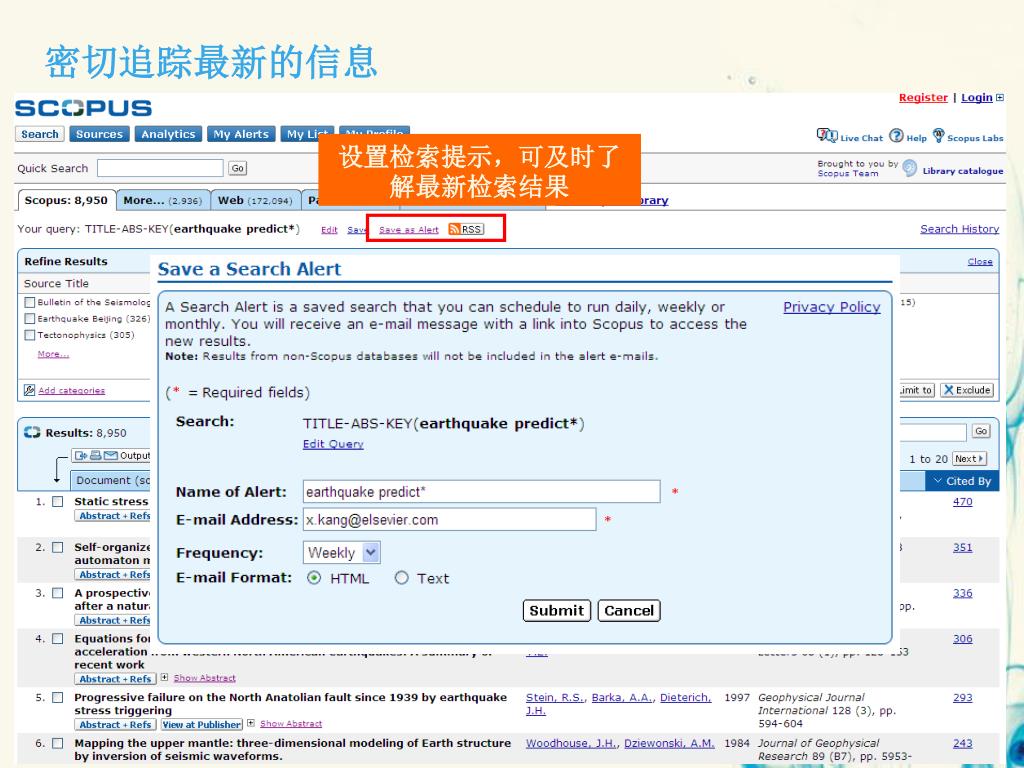Choose HTML e-mail format radio button
Screen dimensions: 1024x768
[x=314, y=578]
